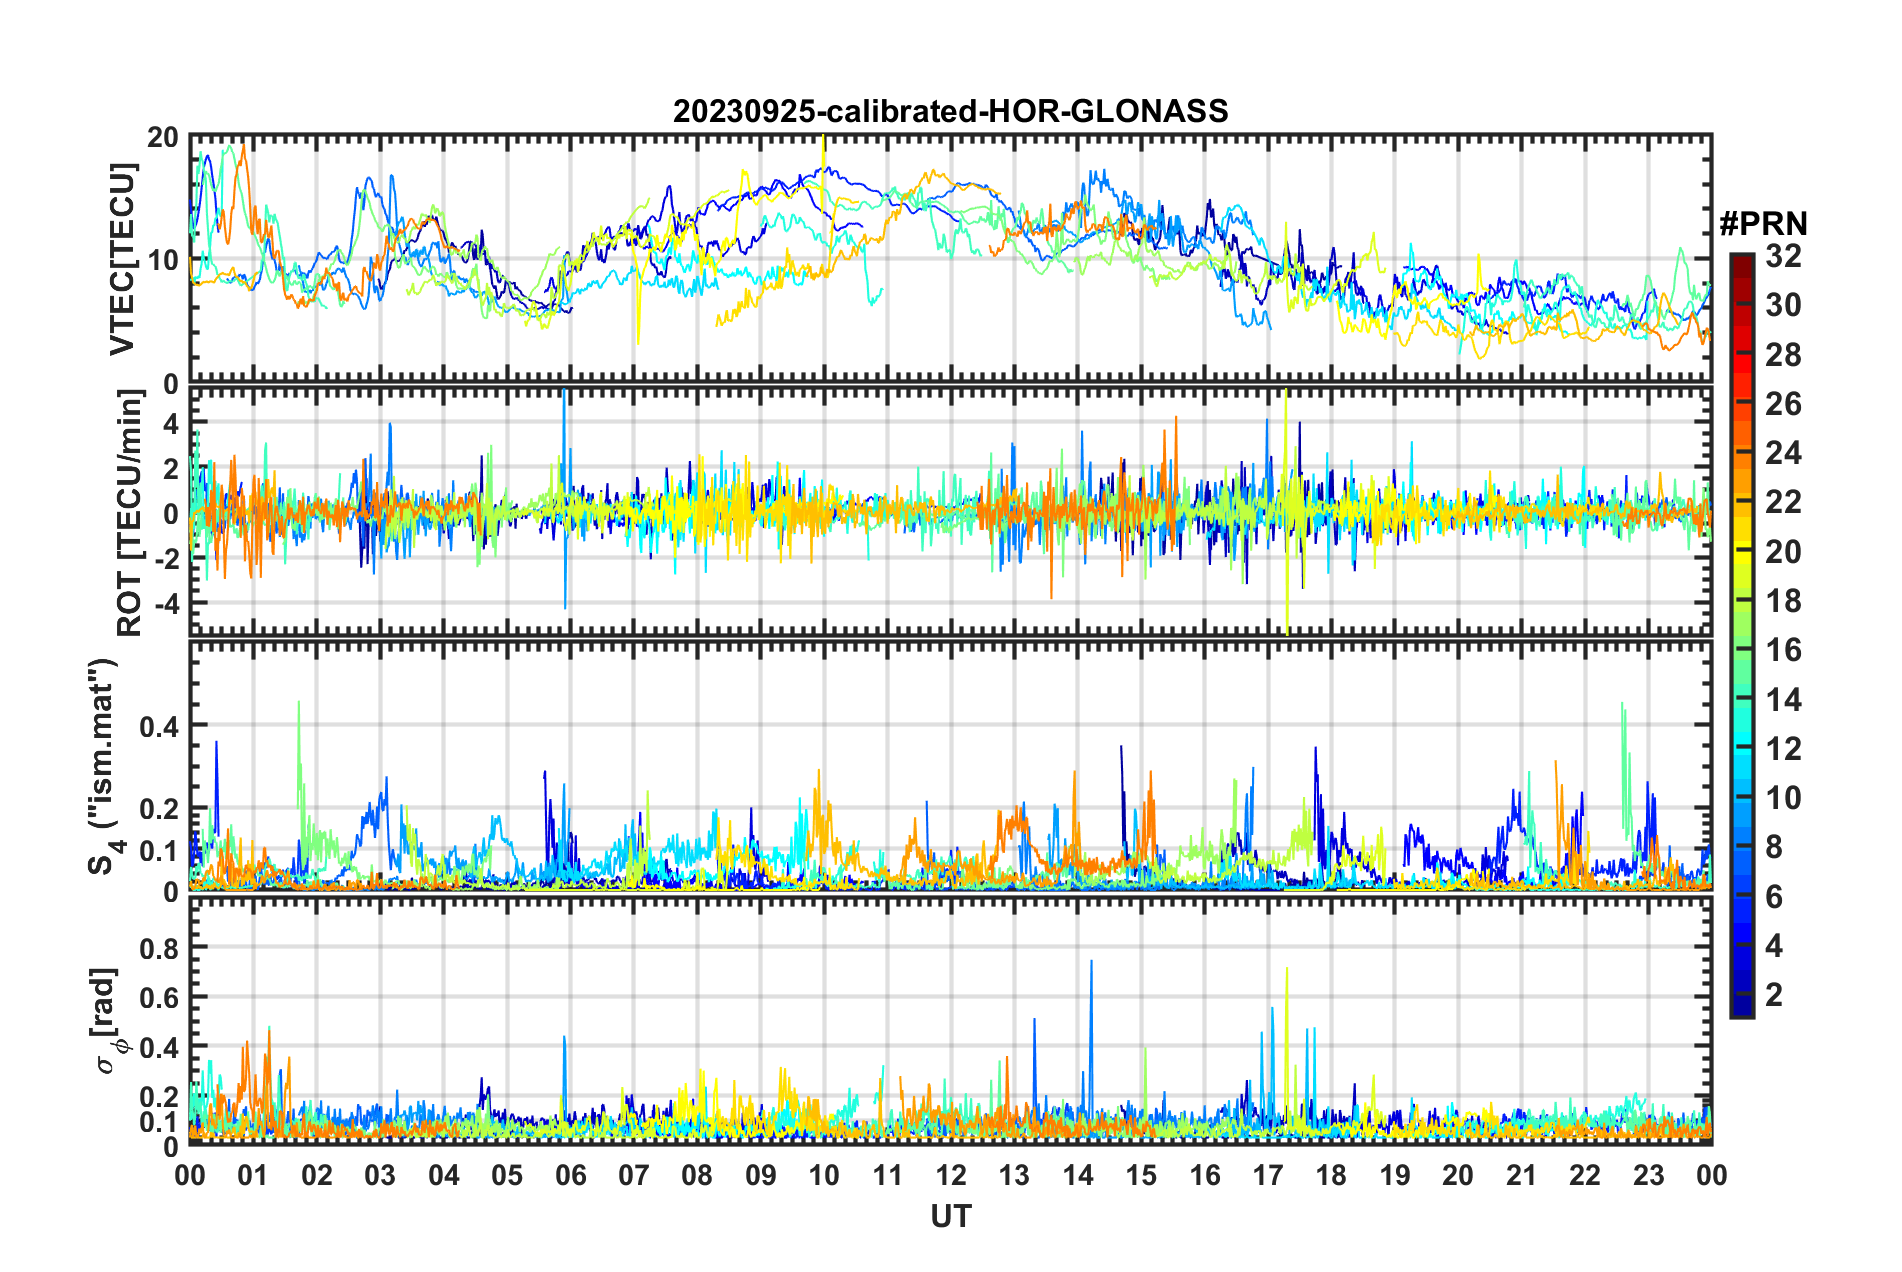Click the PRN colorbar gradient strip
The image size is (1902, 1272).
pos(1742,636)
